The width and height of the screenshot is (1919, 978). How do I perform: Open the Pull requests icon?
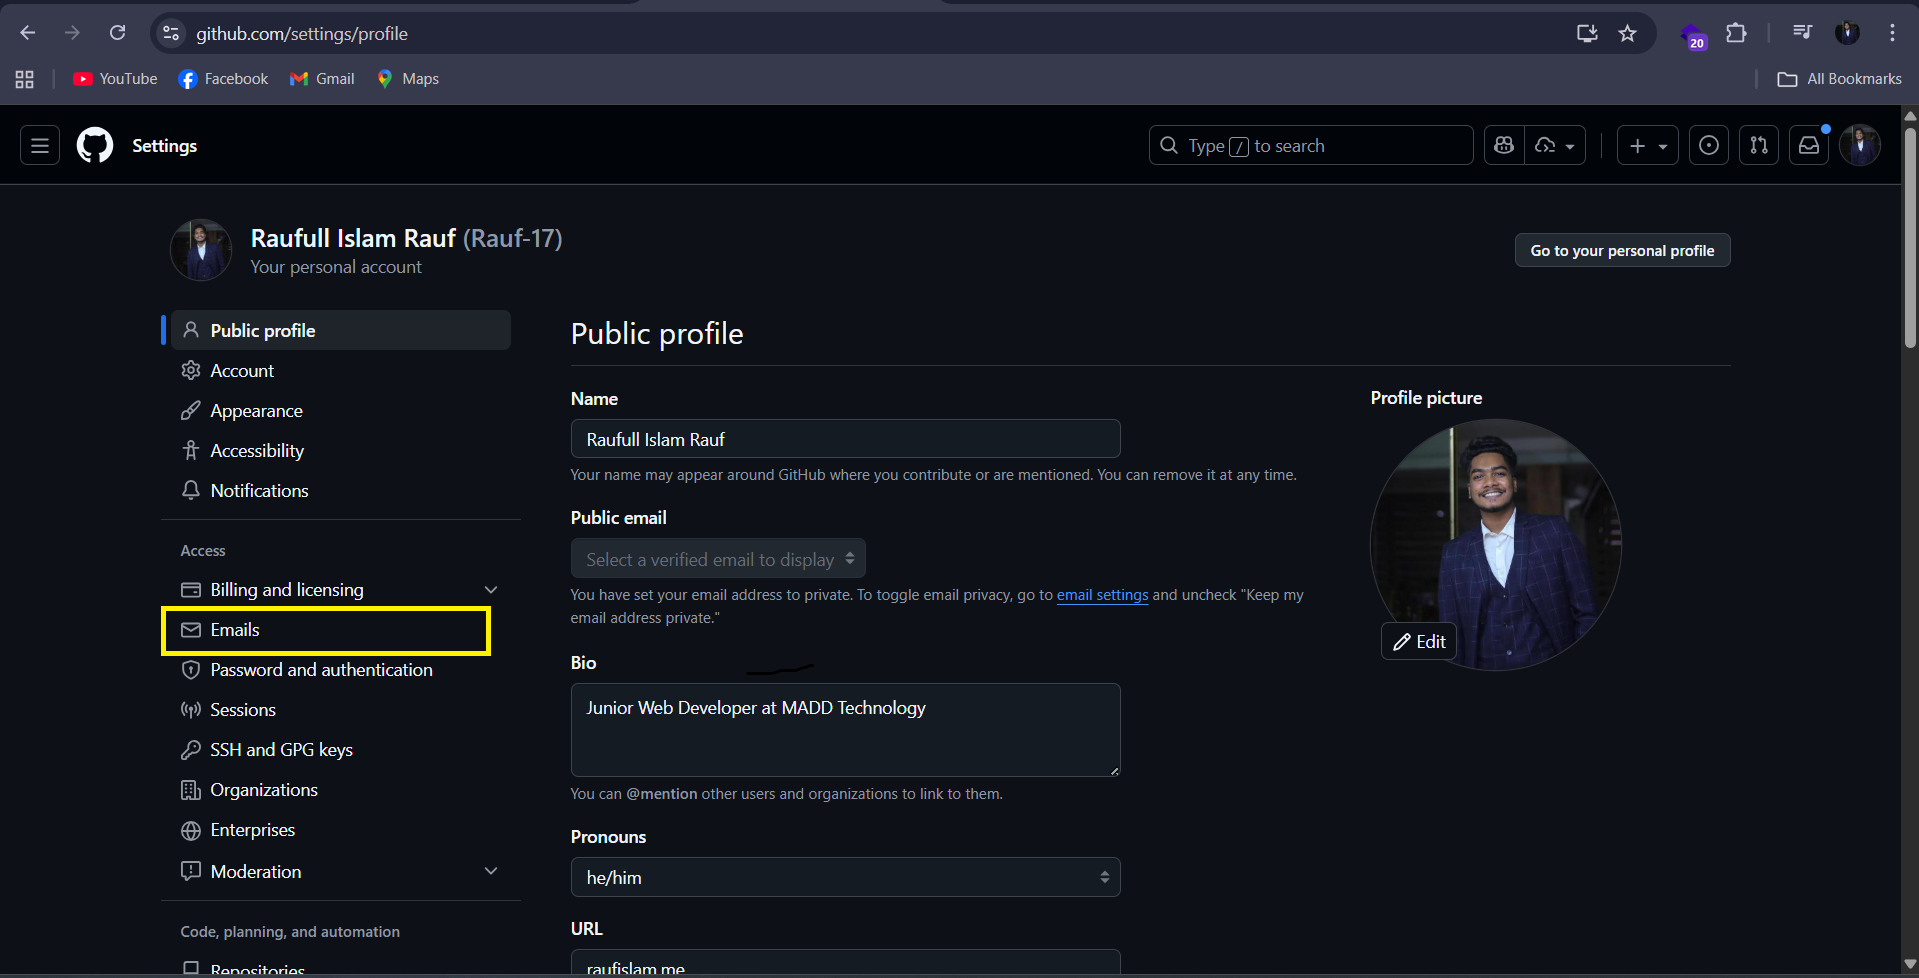click(1759, 146)
